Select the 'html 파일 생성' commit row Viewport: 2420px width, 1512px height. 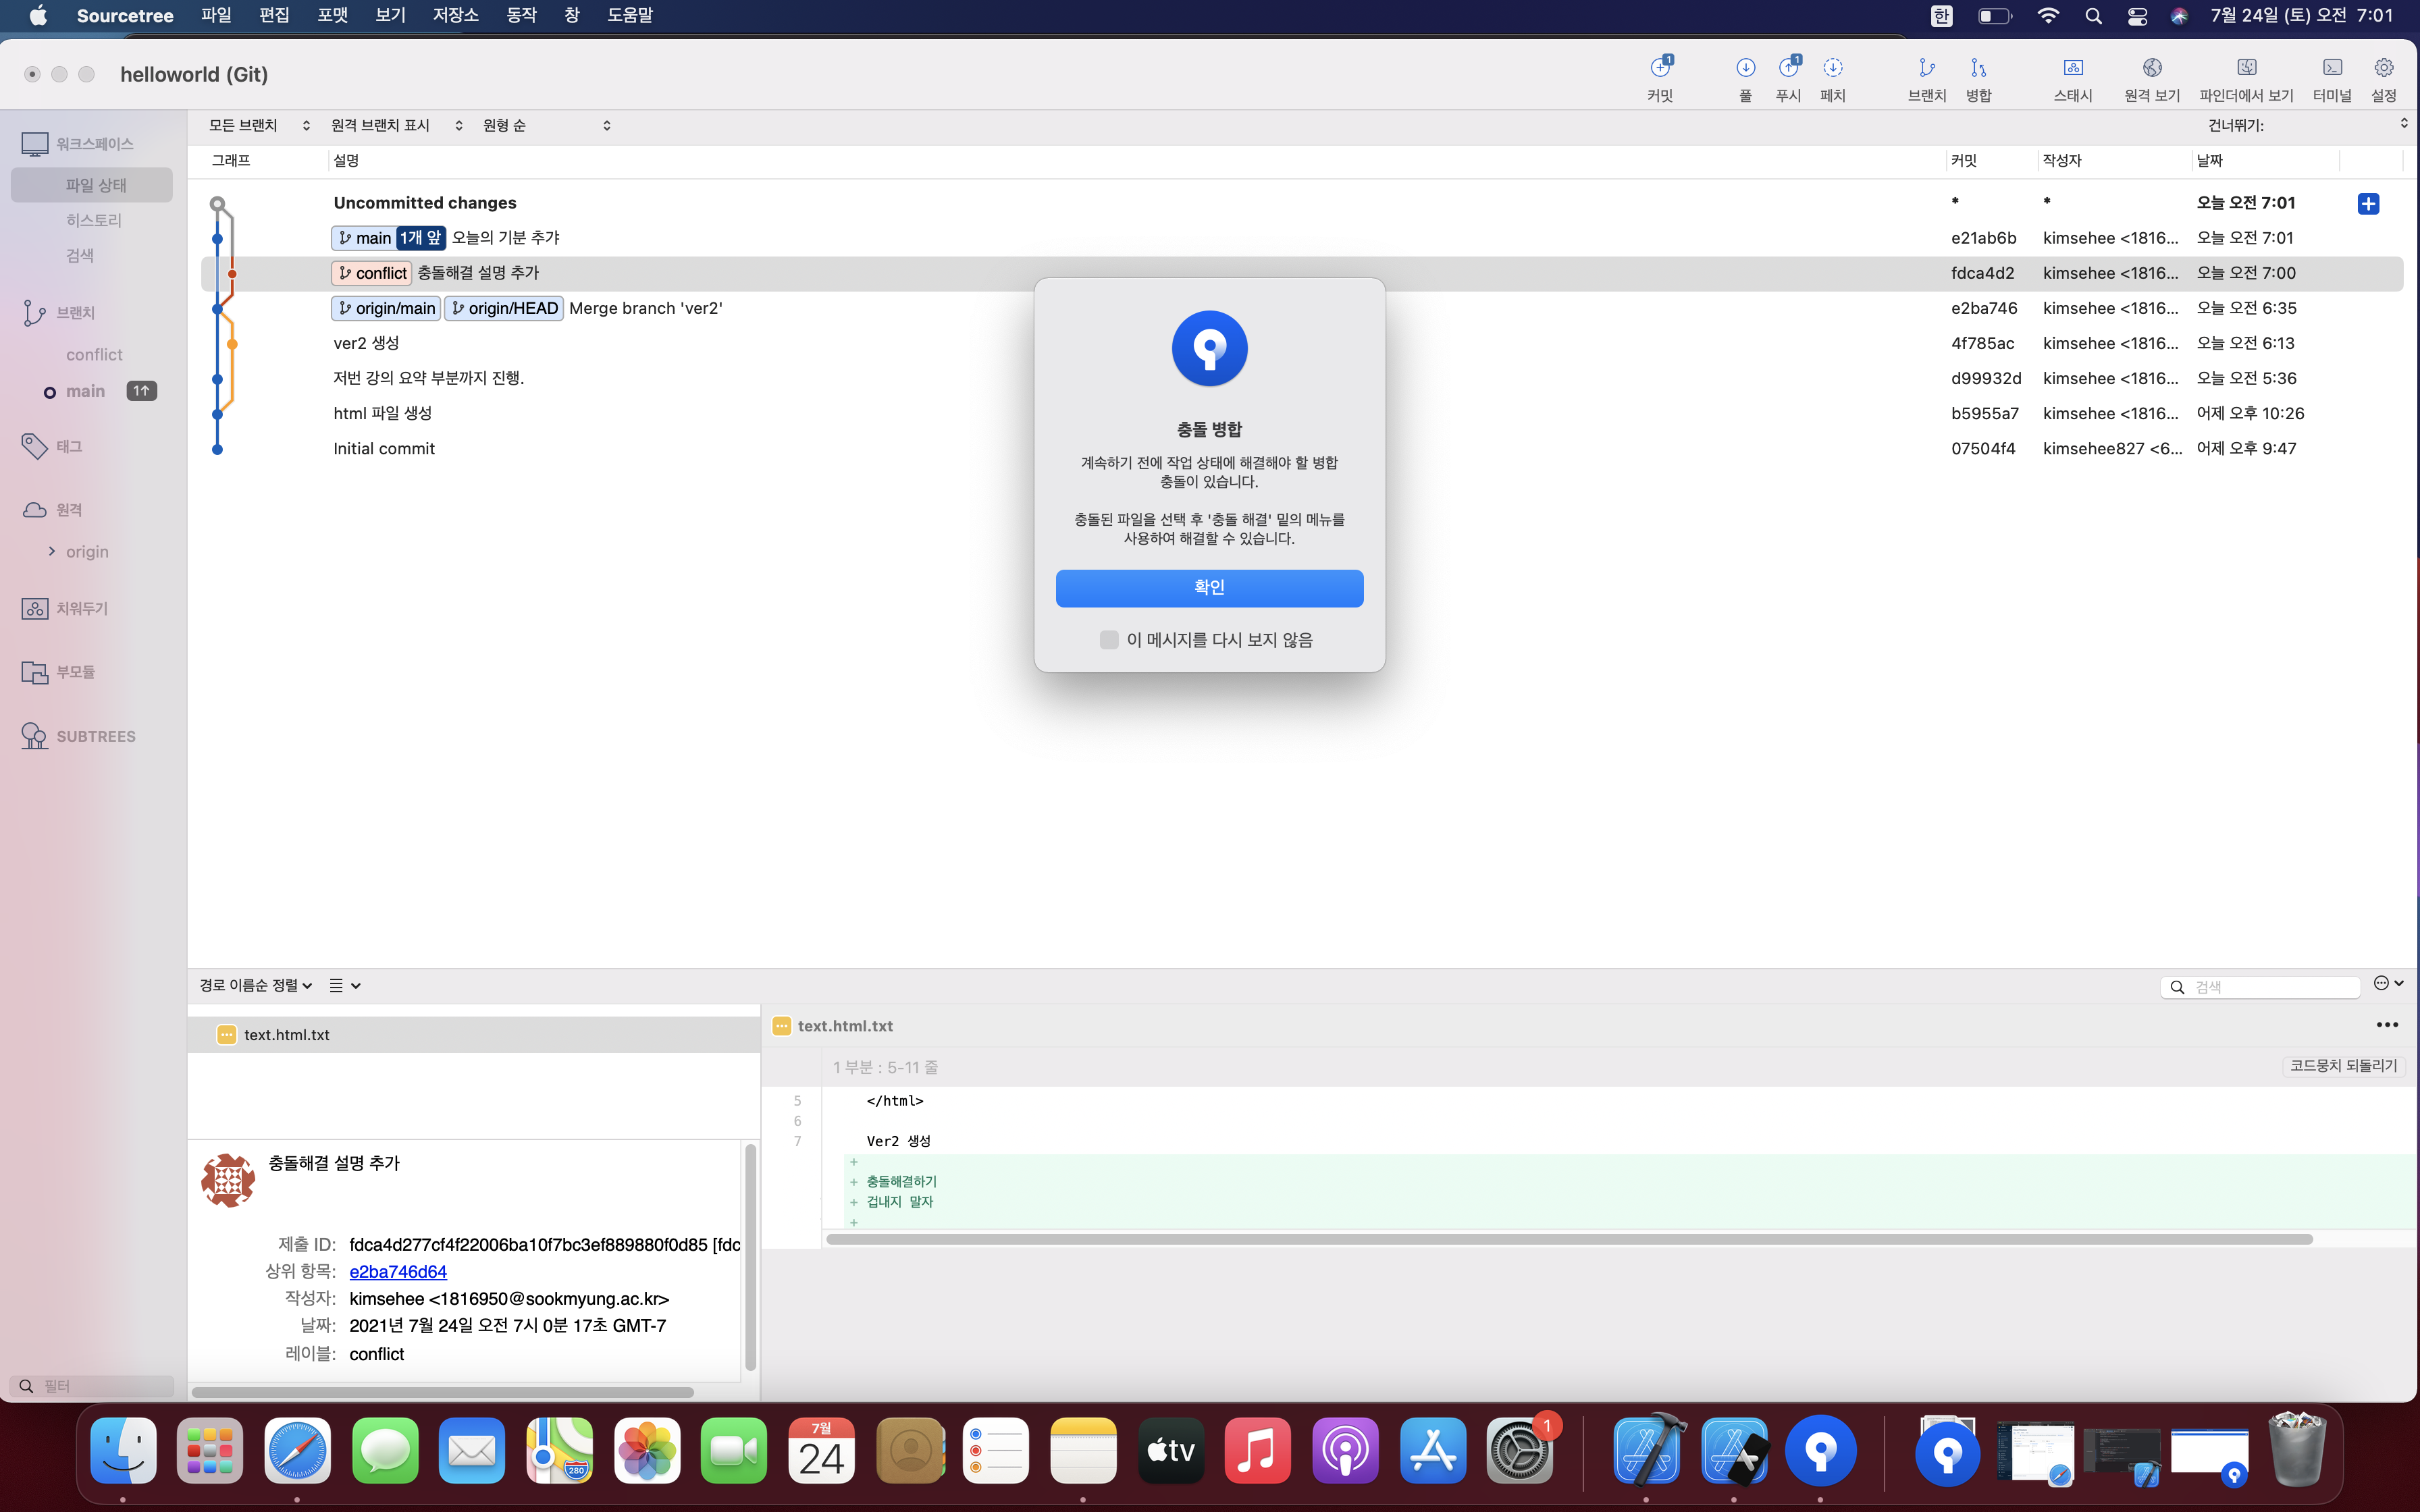click(1302, 414)
